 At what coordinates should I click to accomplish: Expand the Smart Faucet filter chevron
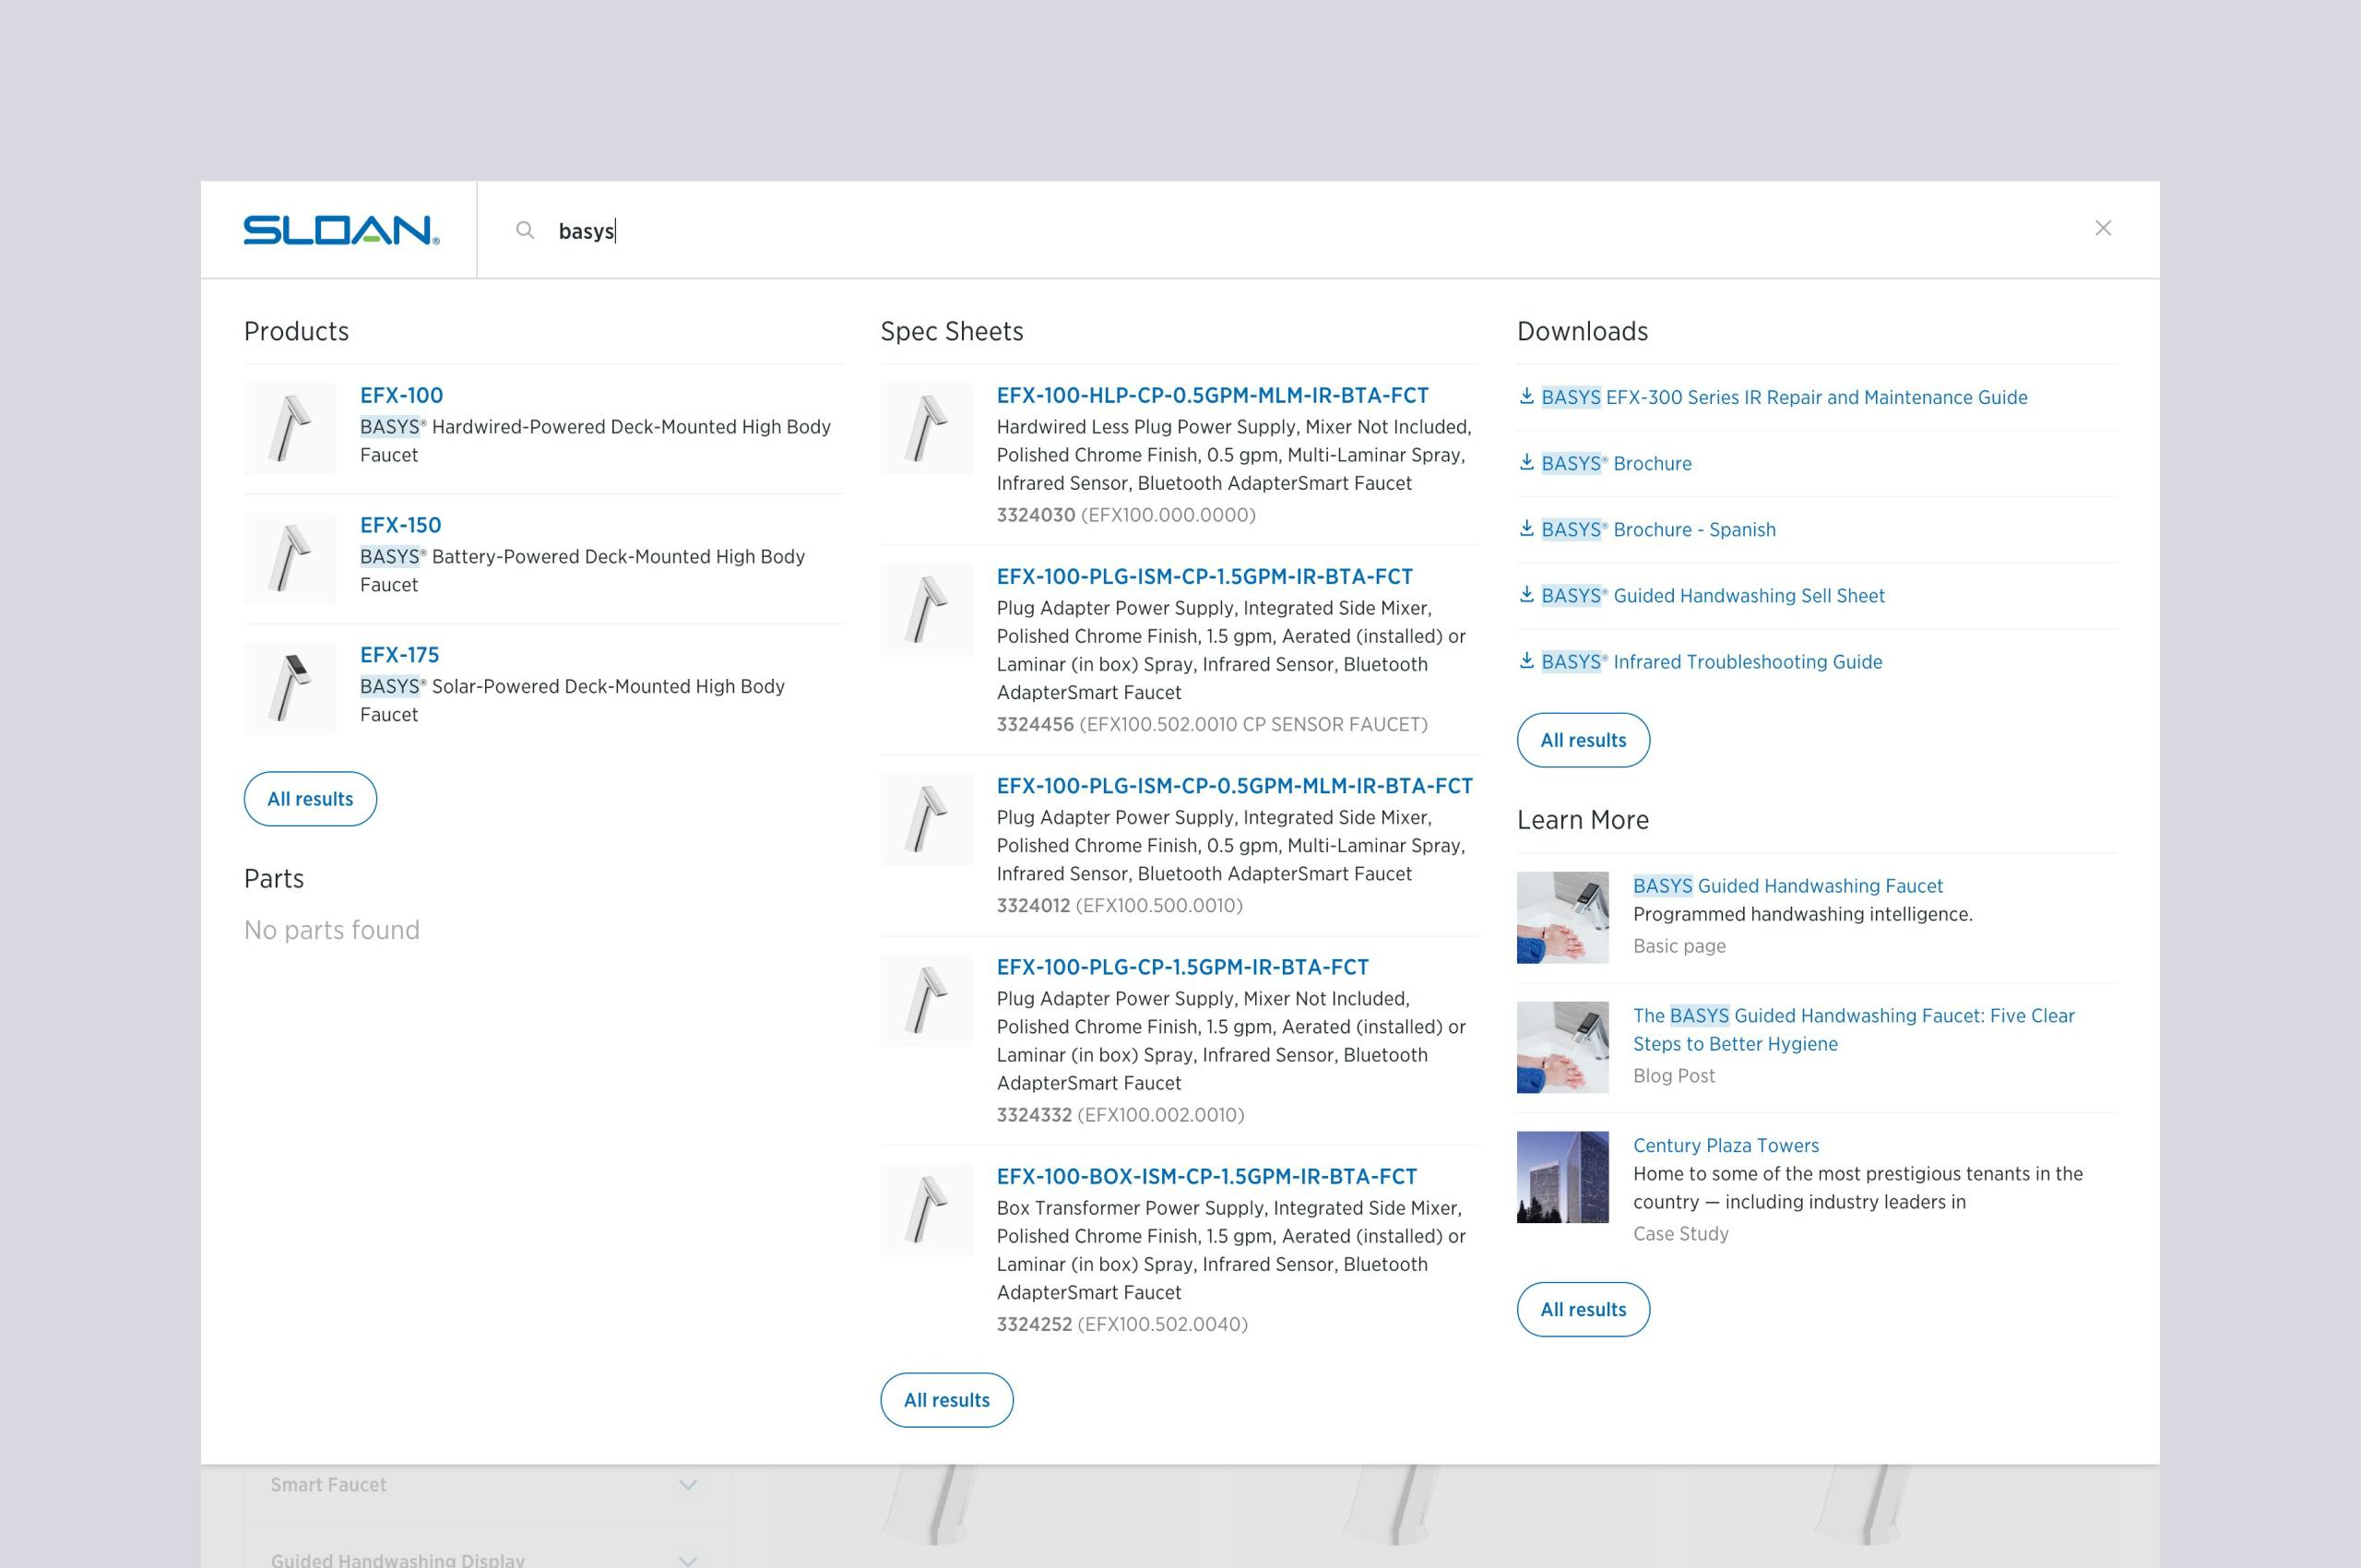[x=688, y=1484]
